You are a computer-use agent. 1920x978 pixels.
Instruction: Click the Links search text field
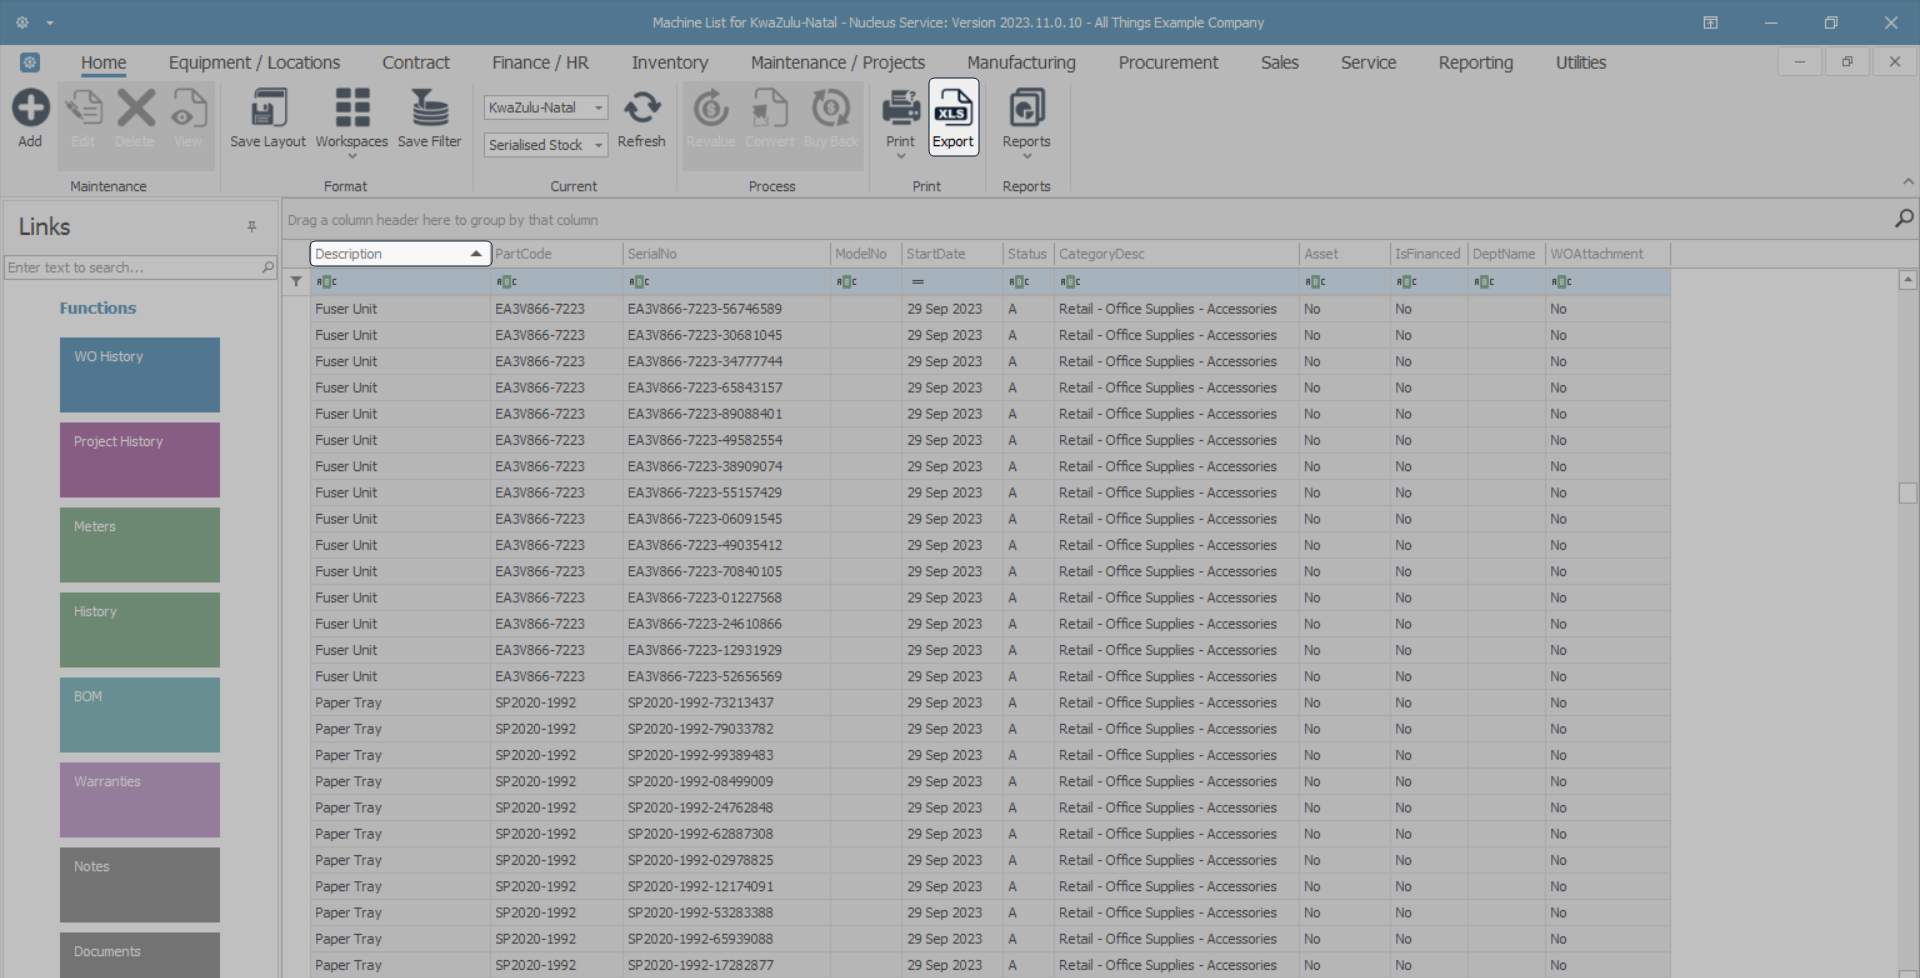click(x=130, y=268)
